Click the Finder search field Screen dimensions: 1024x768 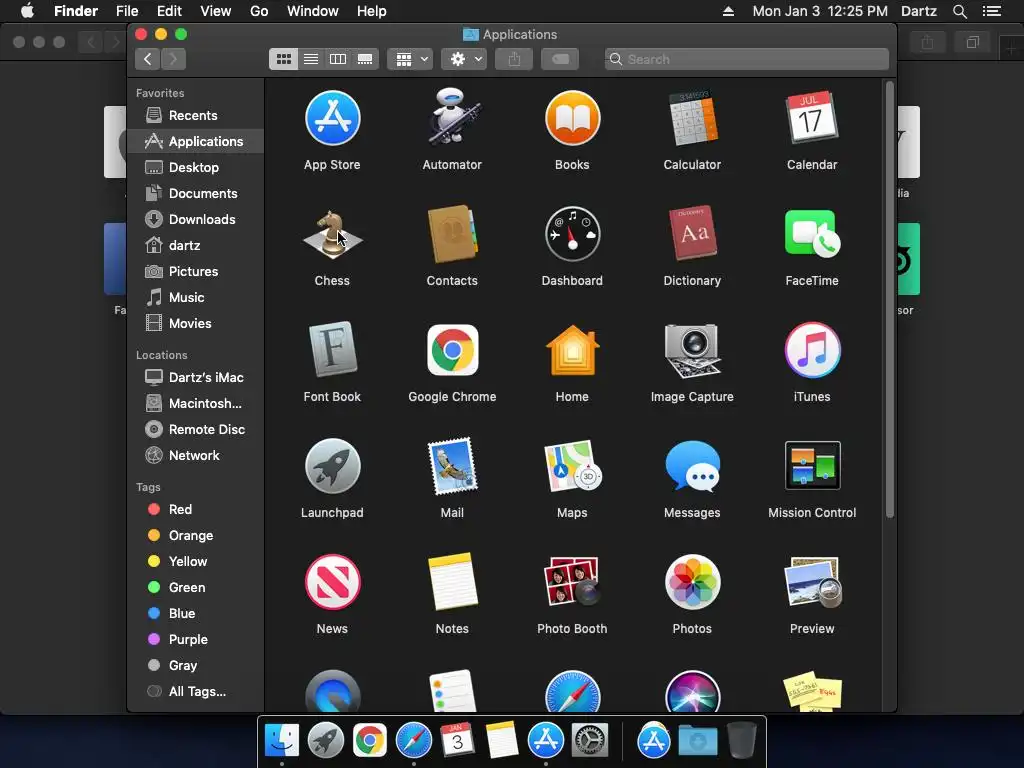[x=746, y=59]
